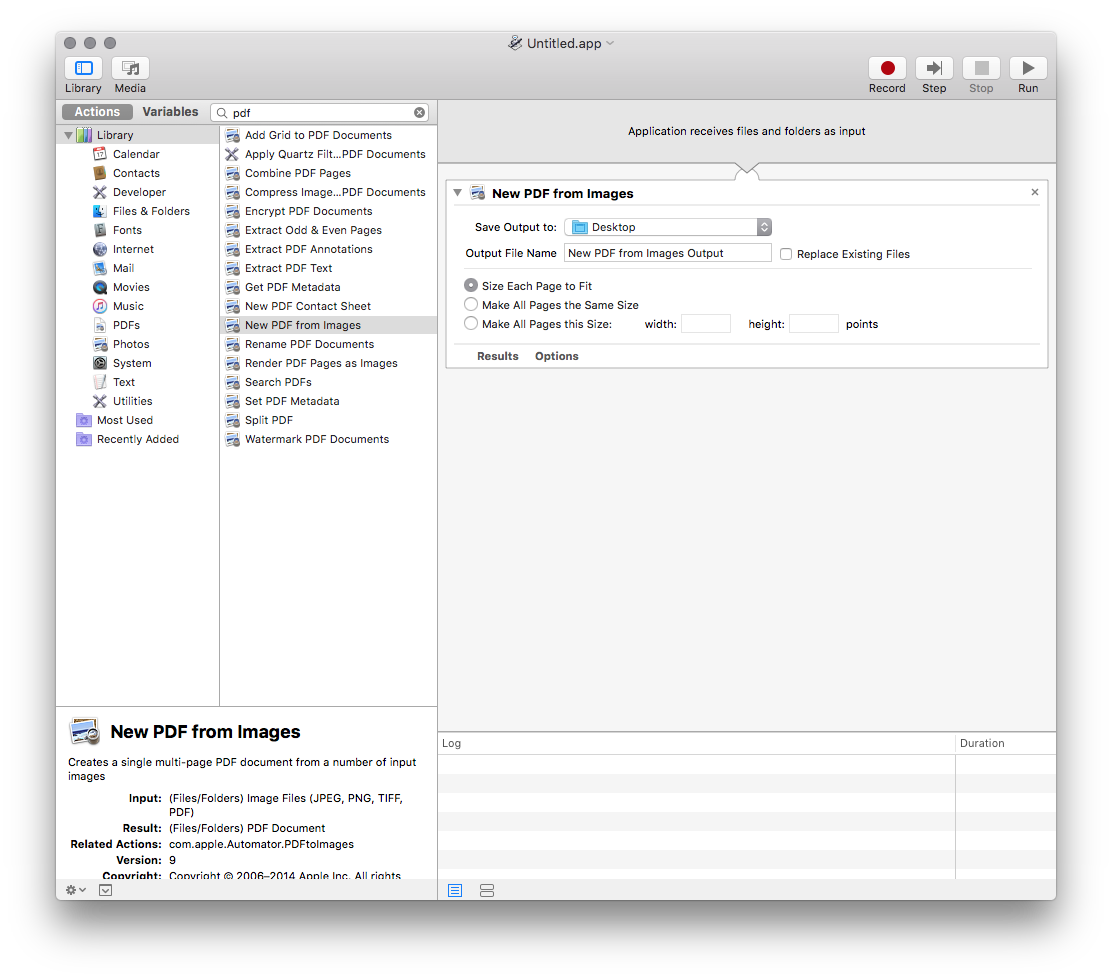This screenshot has width=1112, height=980.
Task: Select the Internet library category
Action: 133,250
